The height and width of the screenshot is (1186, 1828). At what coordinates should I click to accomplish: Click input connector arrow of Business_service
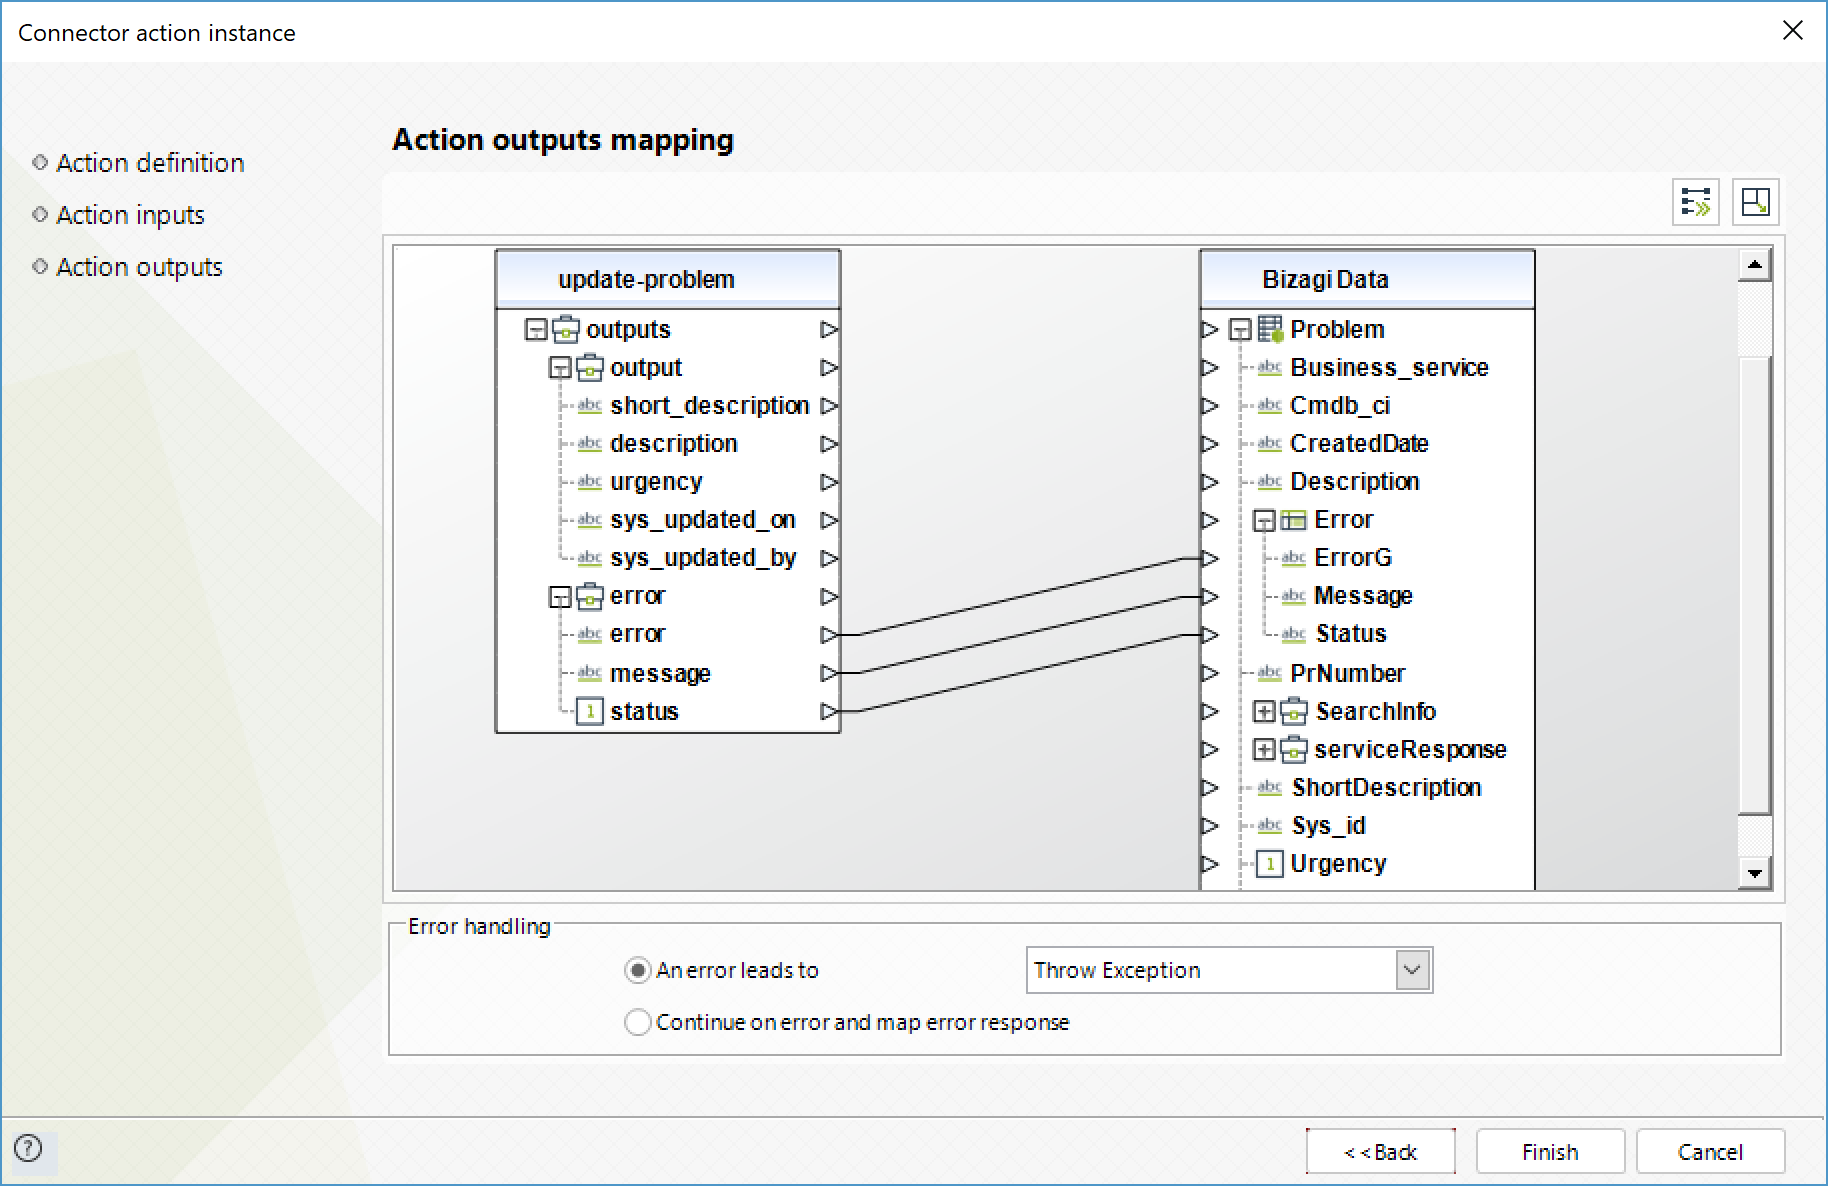(1210, 367)
